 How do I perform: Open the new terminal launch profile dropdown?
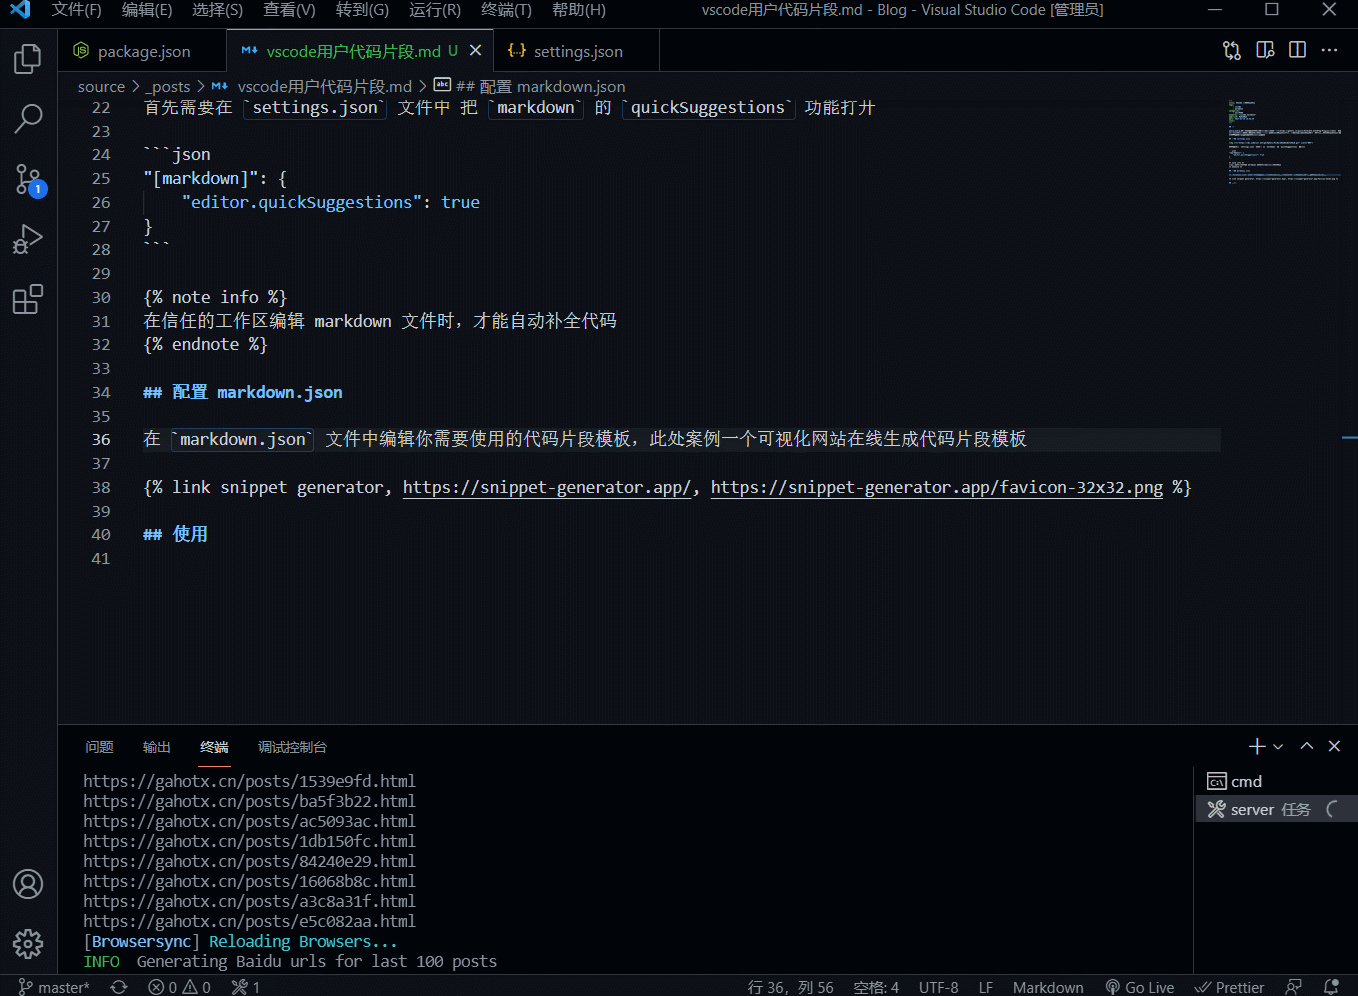1279,746
